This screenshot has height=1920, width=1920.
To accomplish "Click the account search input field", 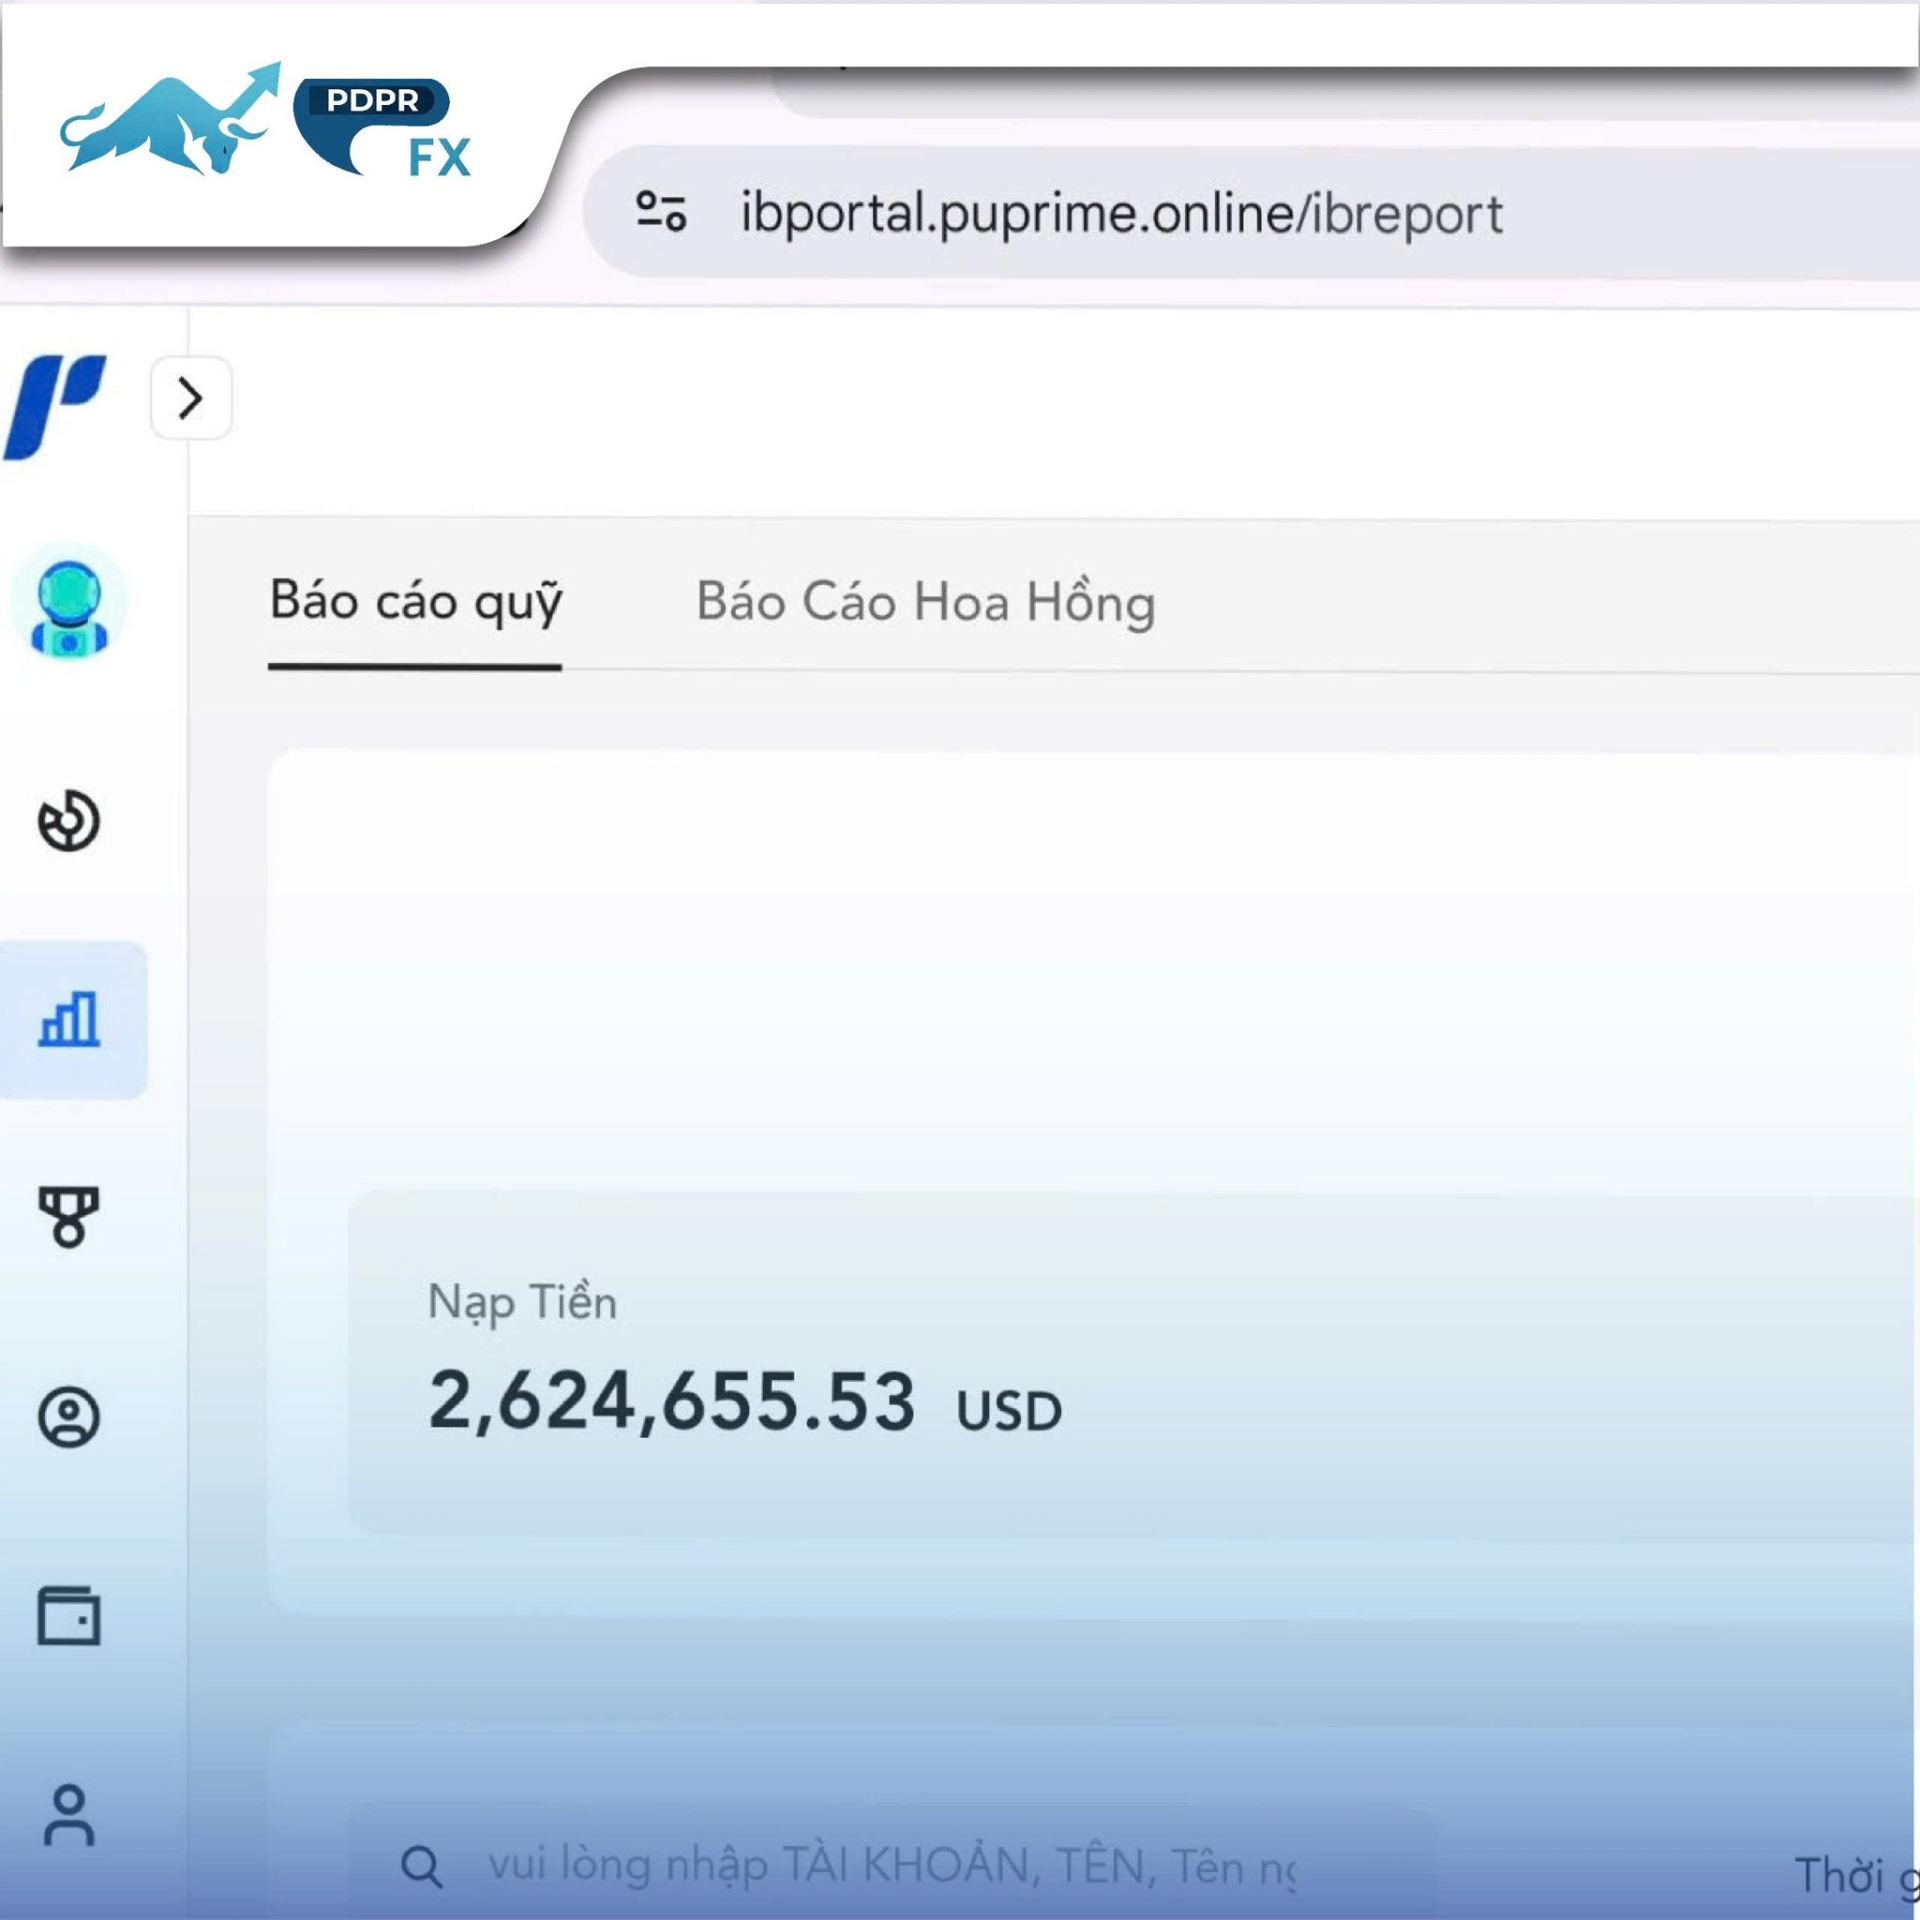I will (890, 1866).
